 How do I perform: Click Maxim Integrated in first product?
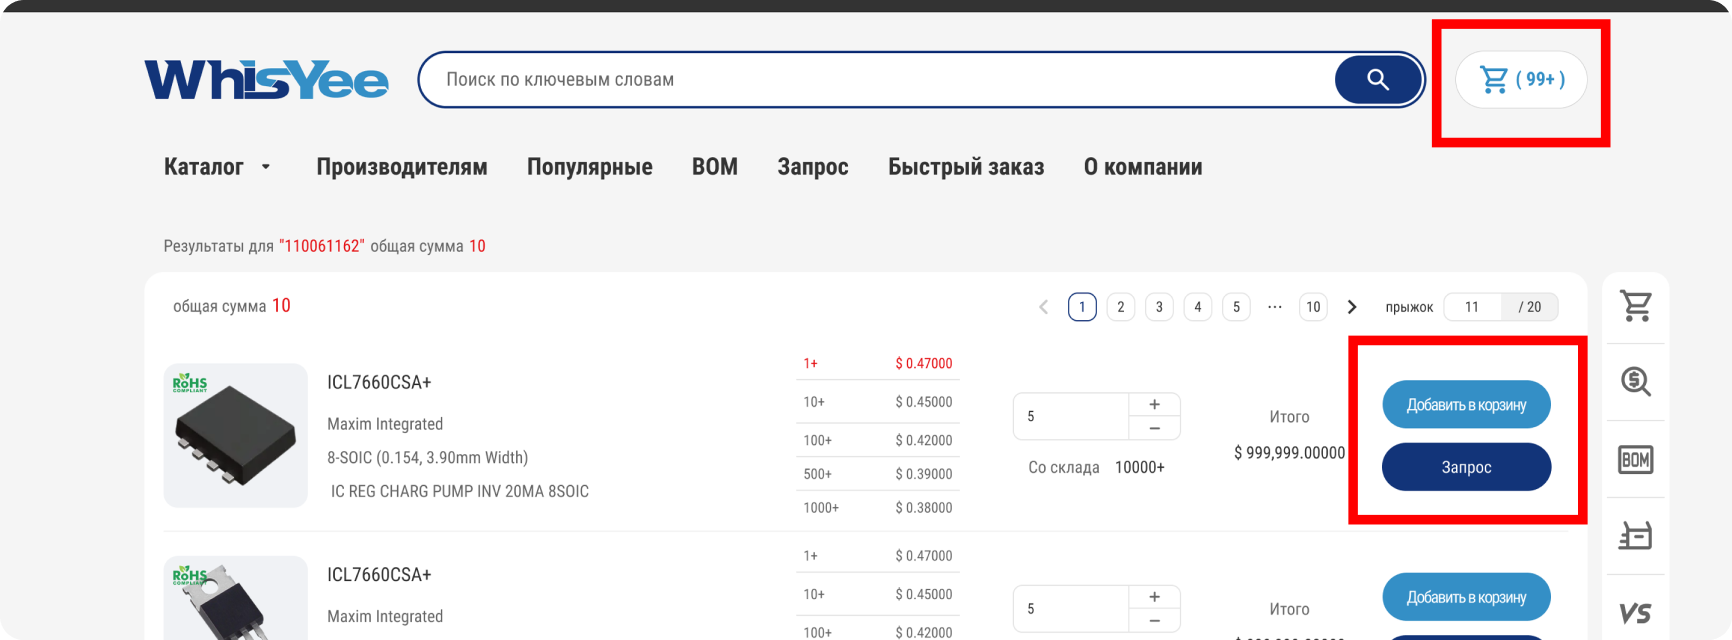point(385,424)
